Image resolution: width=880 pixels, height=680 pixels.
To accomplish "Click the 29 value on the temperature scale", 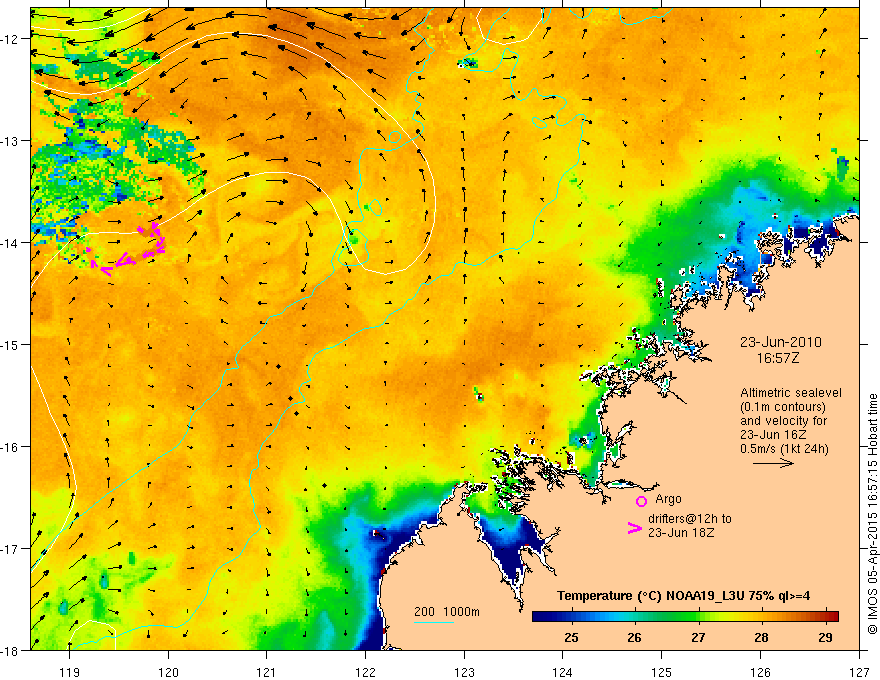I will (x=825, y=637).
